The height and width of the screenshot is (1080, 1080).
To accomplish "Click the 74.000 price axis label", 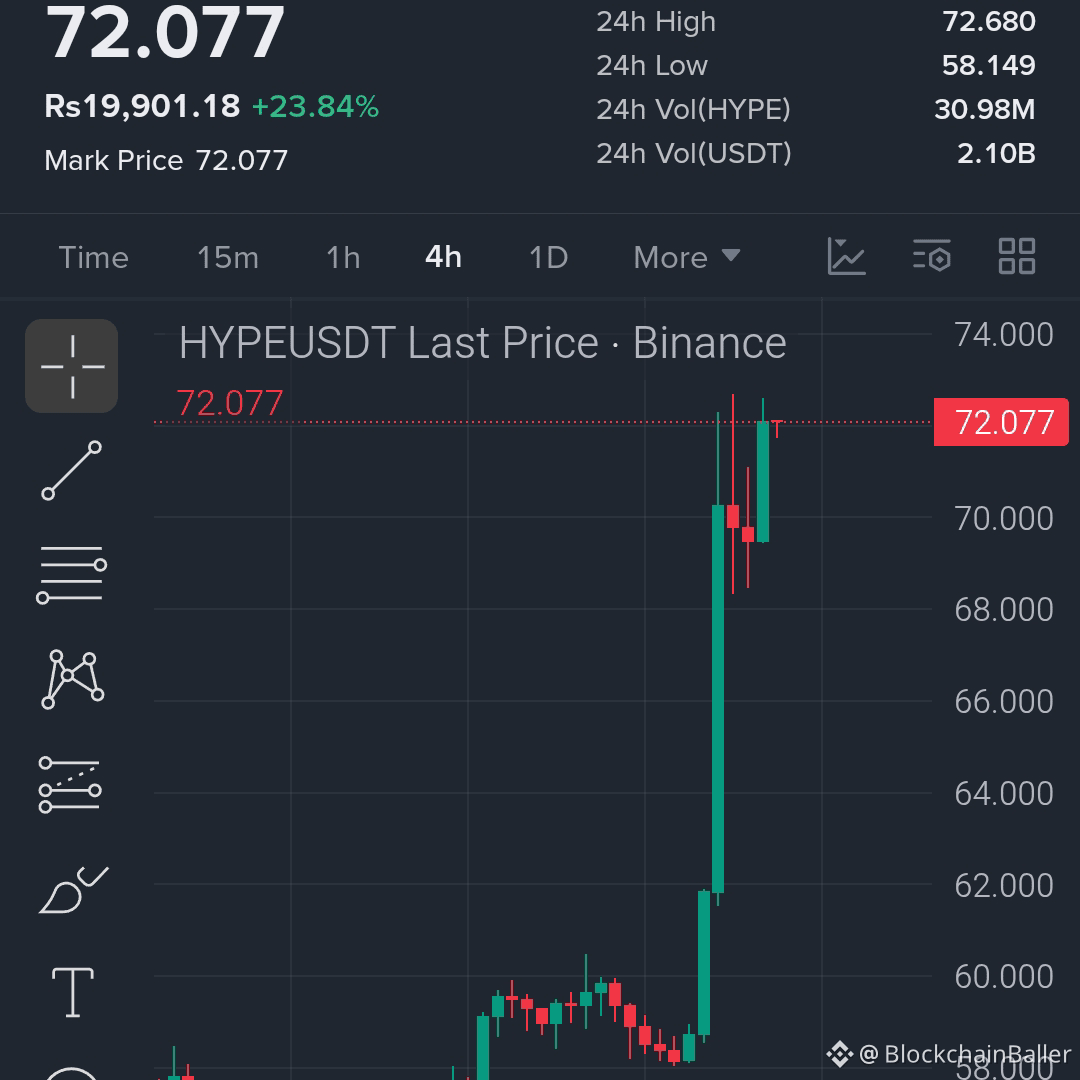I will pyautogui.click(x=1004, y=335).
